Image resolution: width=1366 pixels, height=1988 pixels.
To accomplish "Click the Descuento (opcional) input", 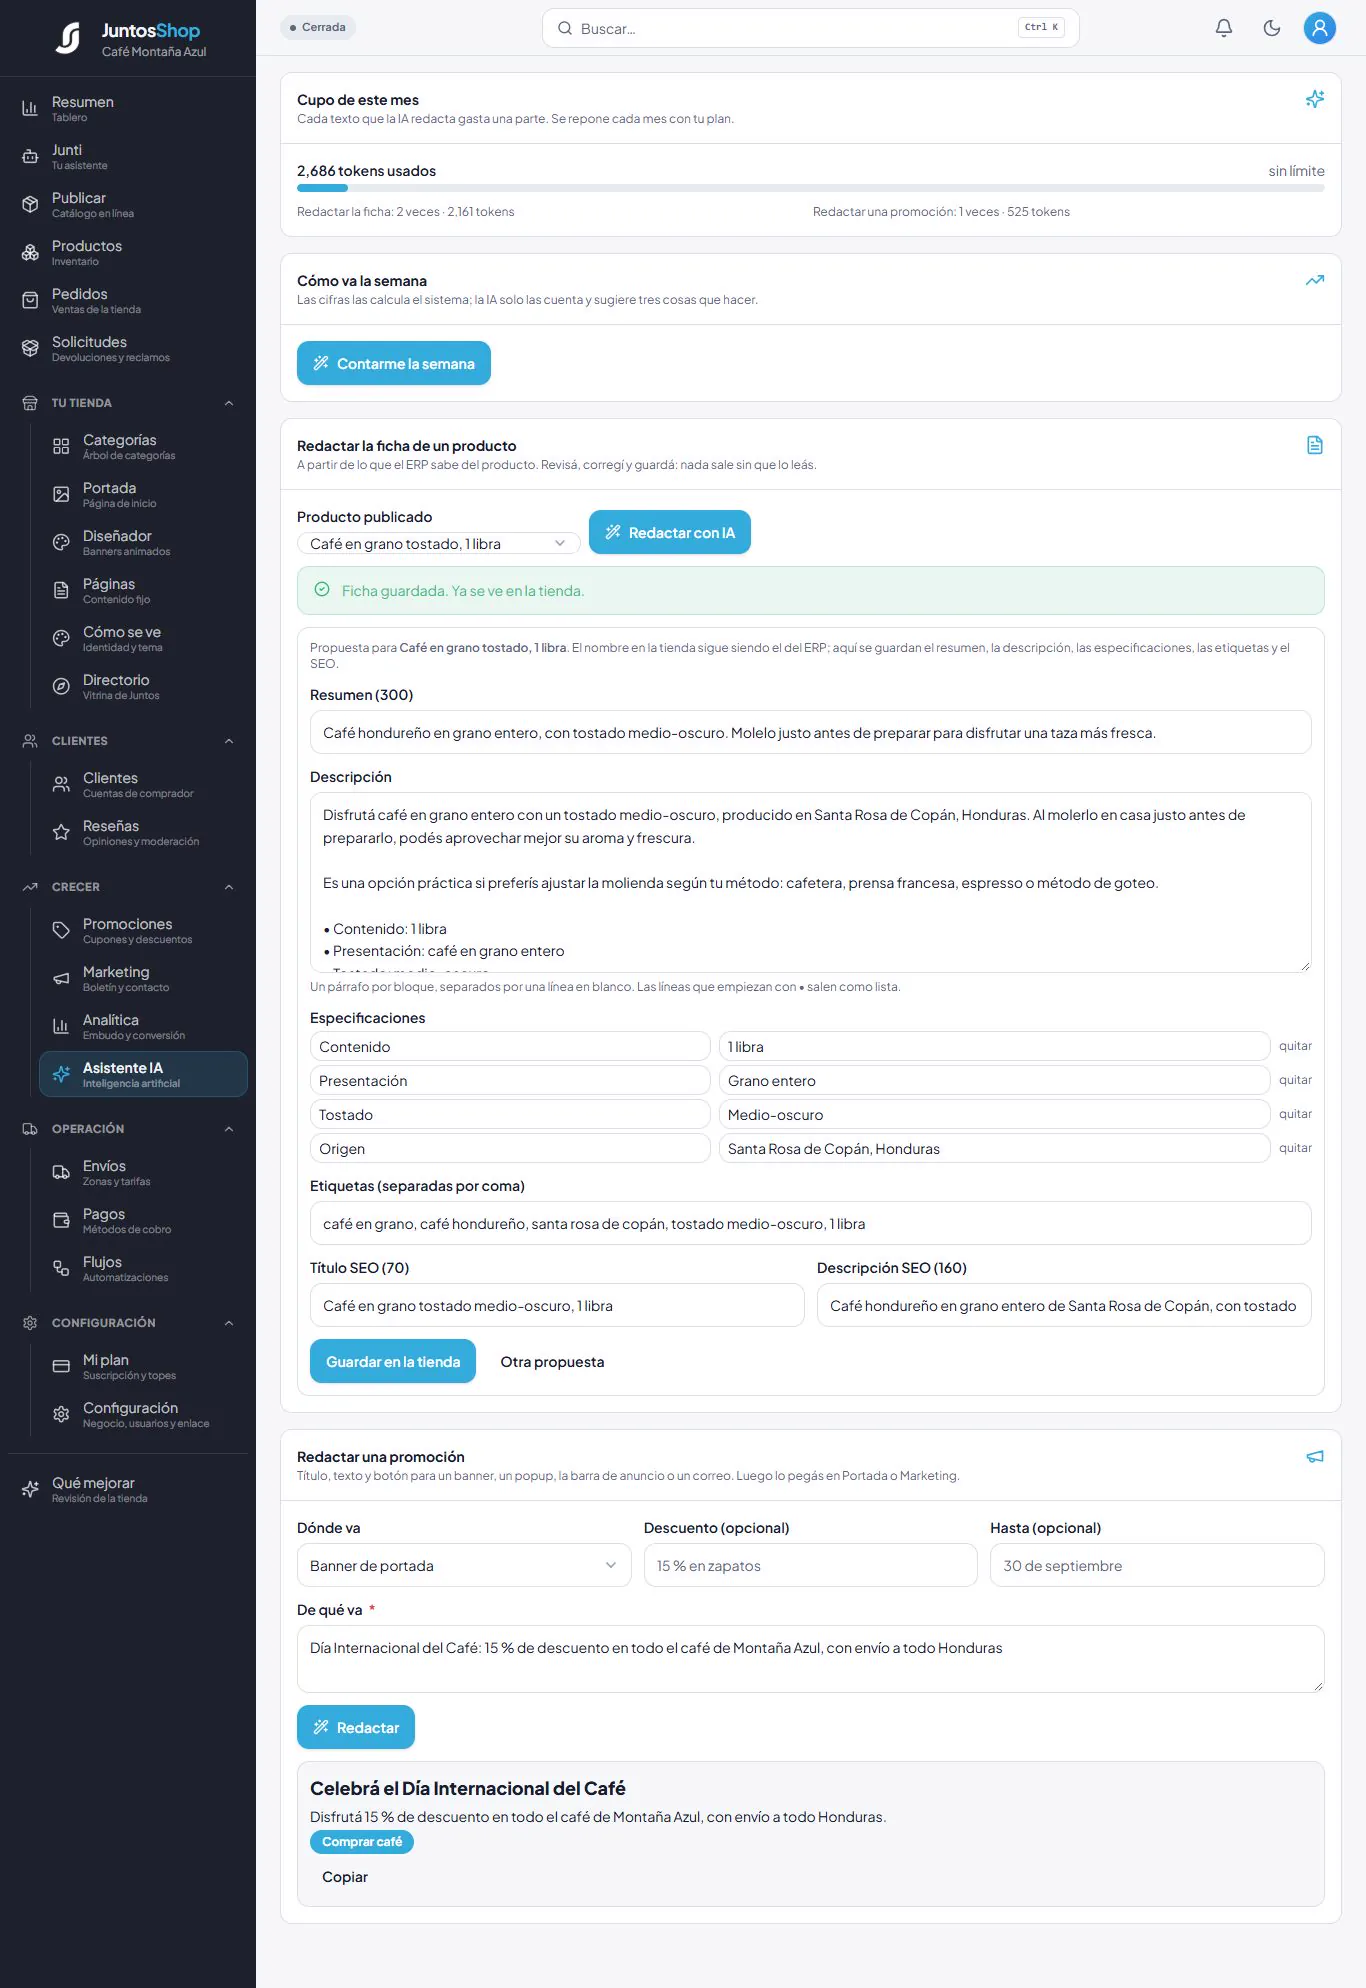I will (x=811, y=1566).
